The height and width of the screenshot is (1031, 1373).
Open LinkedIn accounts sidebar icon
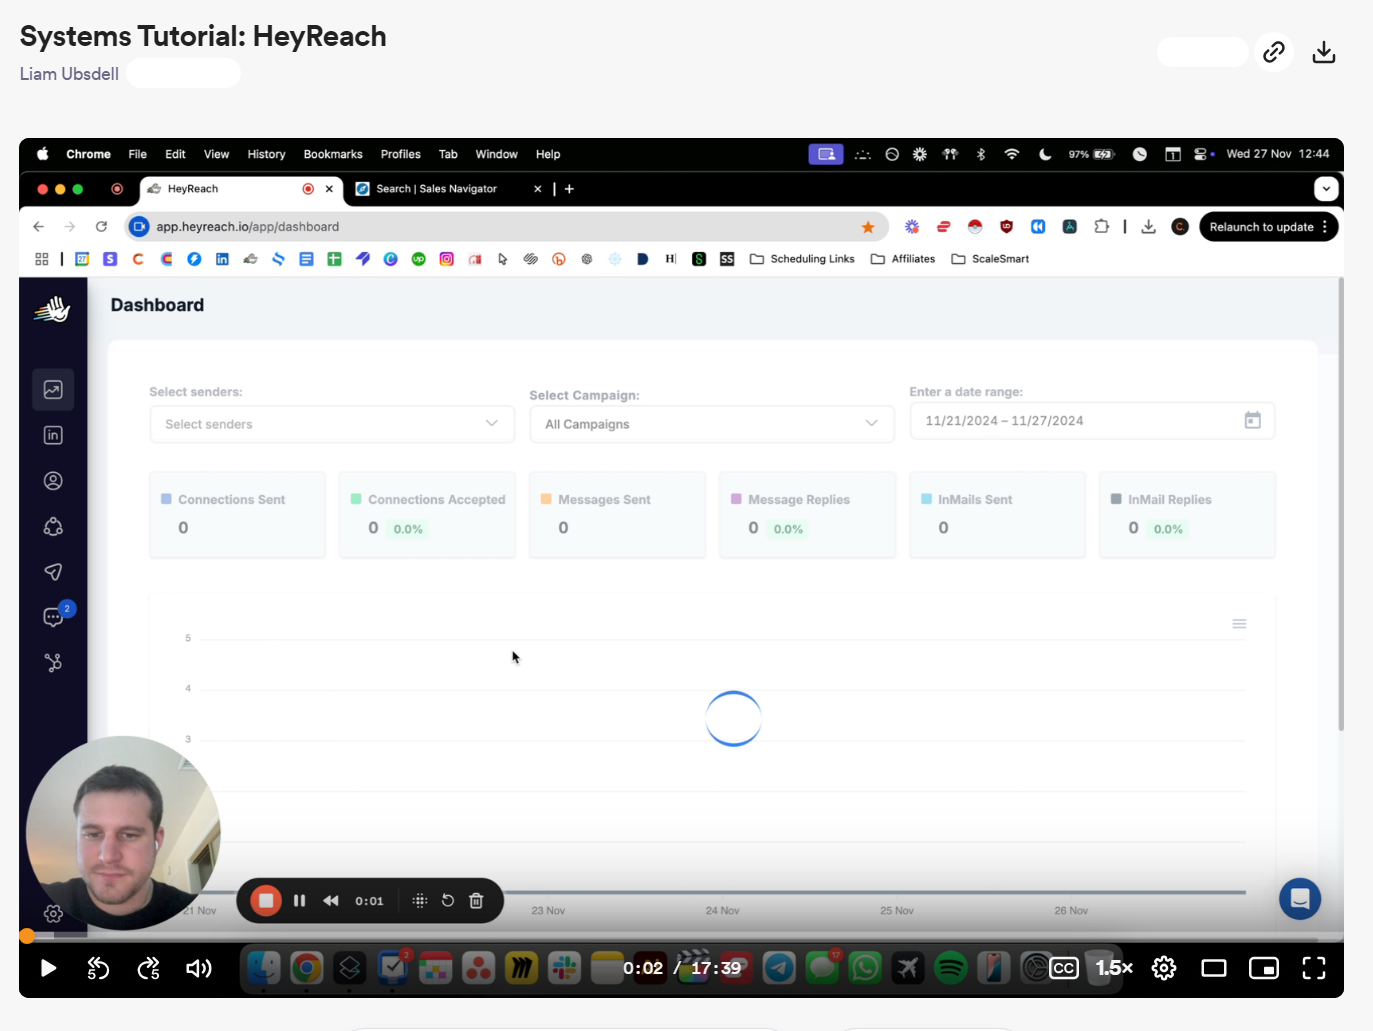53,435
